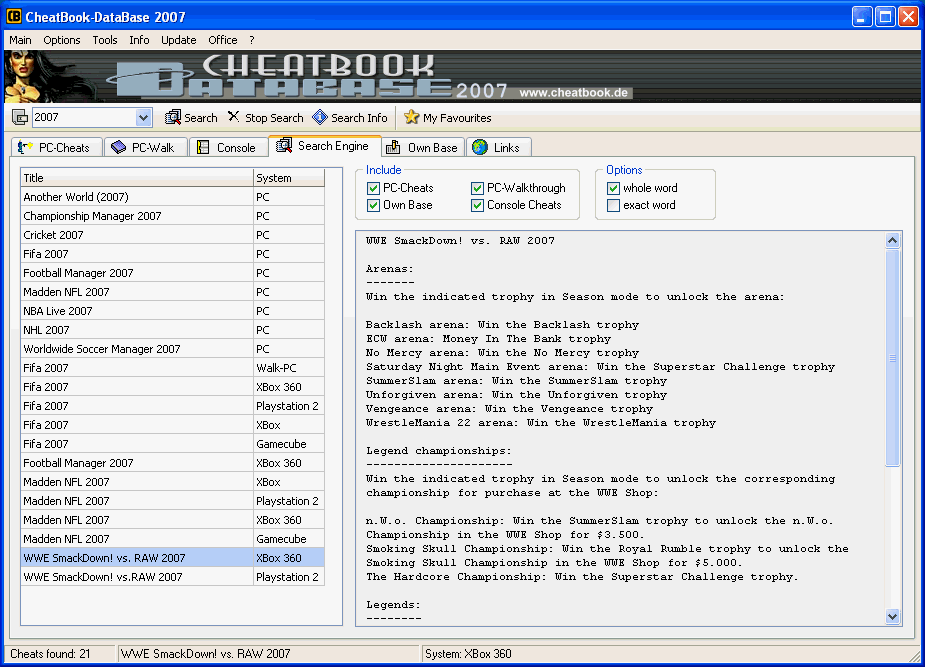
Task: Click the Links globe icon
Action: click(x=480, y=147)
